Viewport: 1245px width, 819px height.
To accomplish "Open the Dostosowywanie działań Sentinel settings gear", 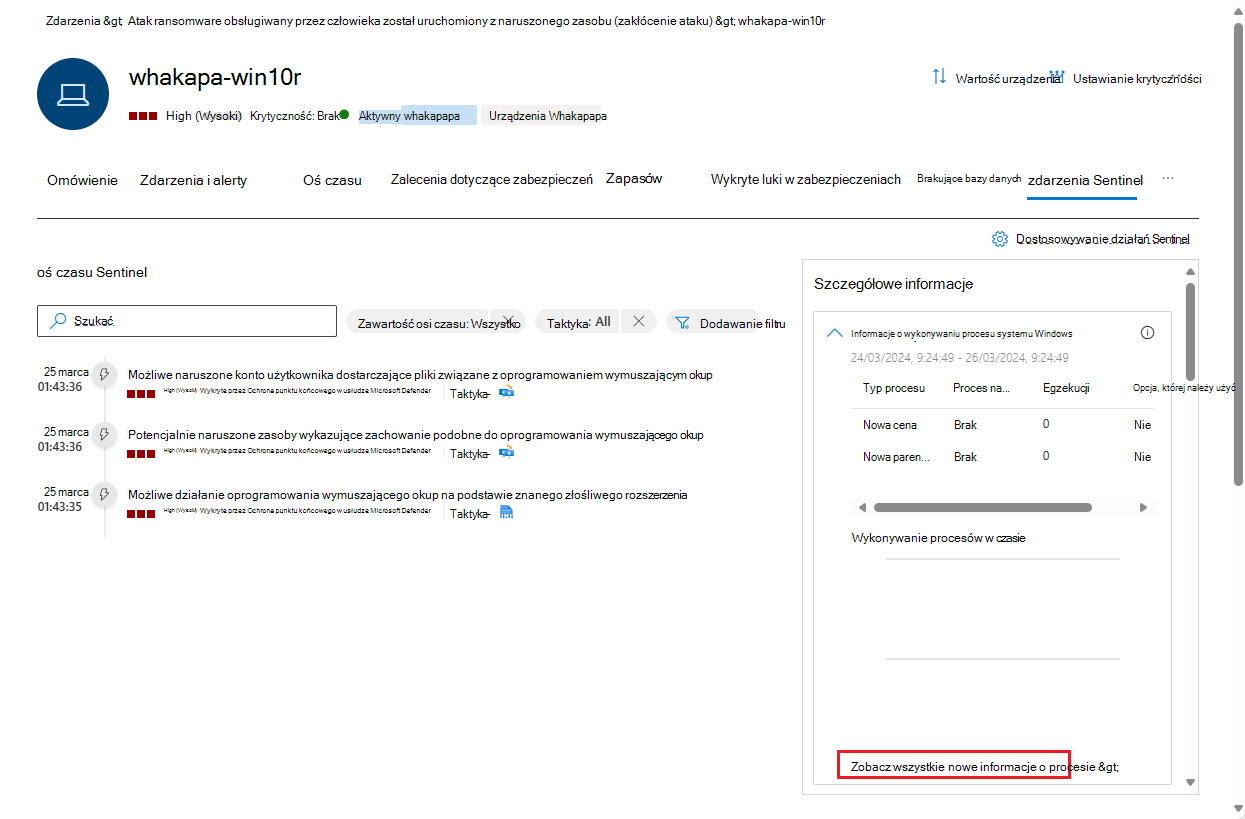I will pyautogui.click(x=999, y=239).
